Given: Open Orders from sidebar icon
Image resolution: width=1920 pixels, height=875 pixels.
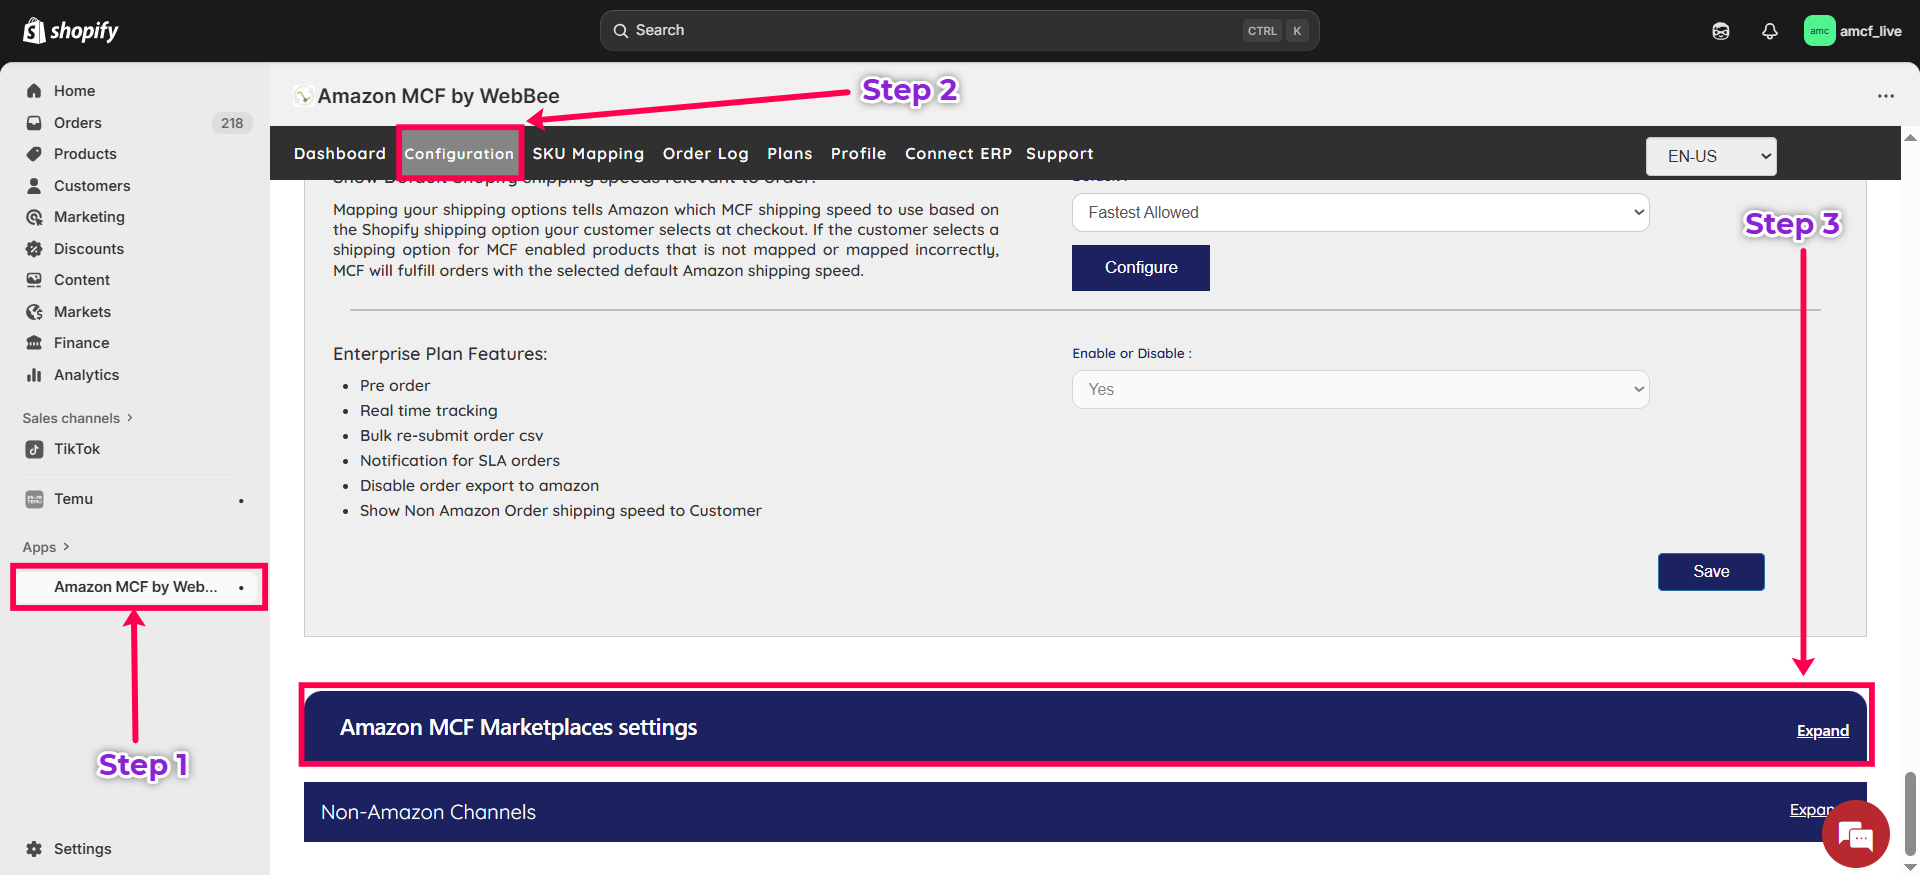Looking at the screenshot, I should point(34,123).
